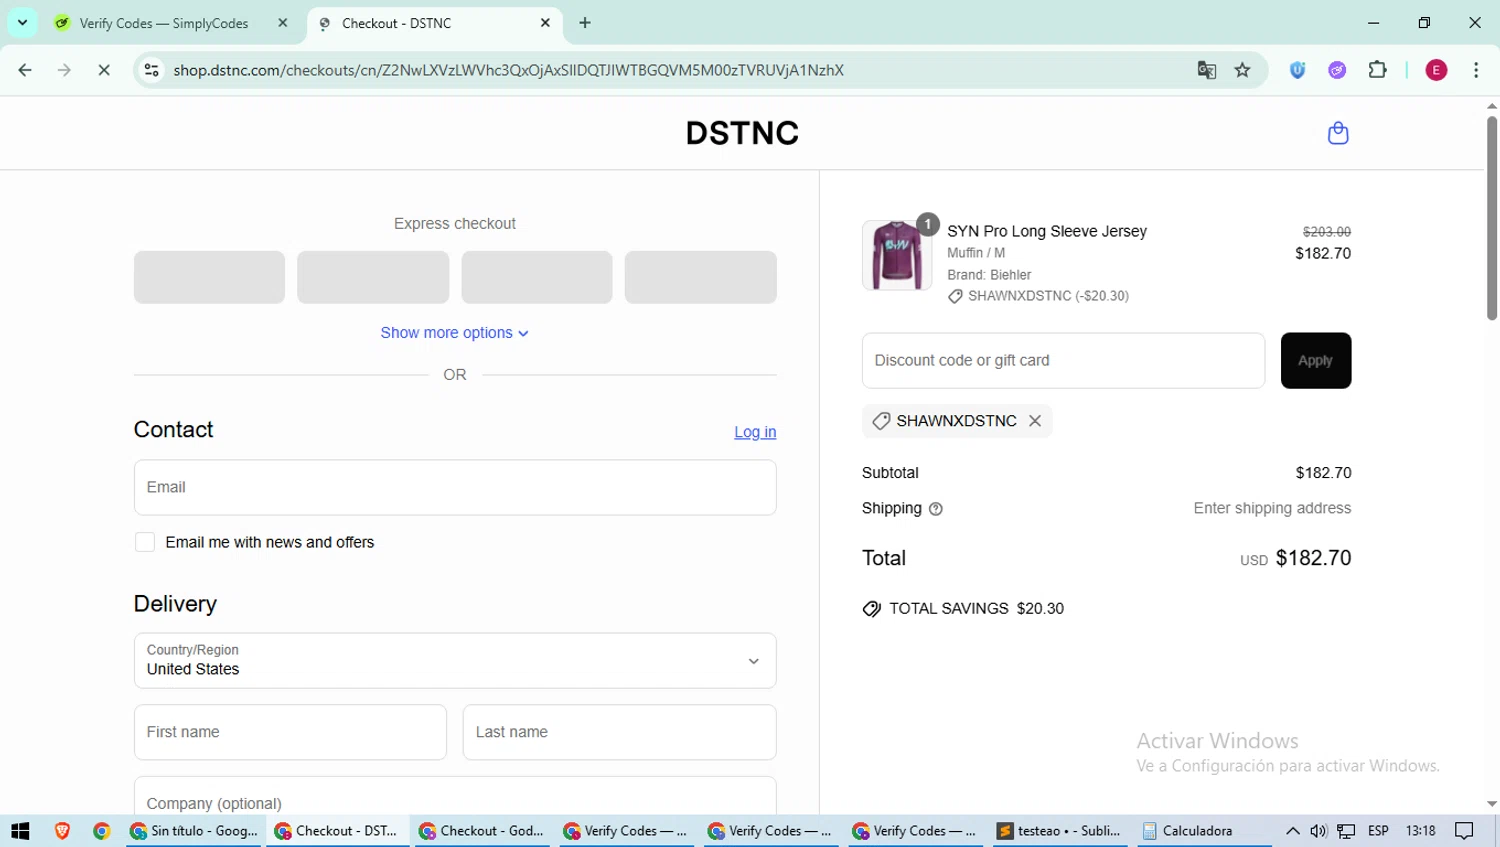Open the Windows Start menu
1500x847 pixels.
click(20, 831)
